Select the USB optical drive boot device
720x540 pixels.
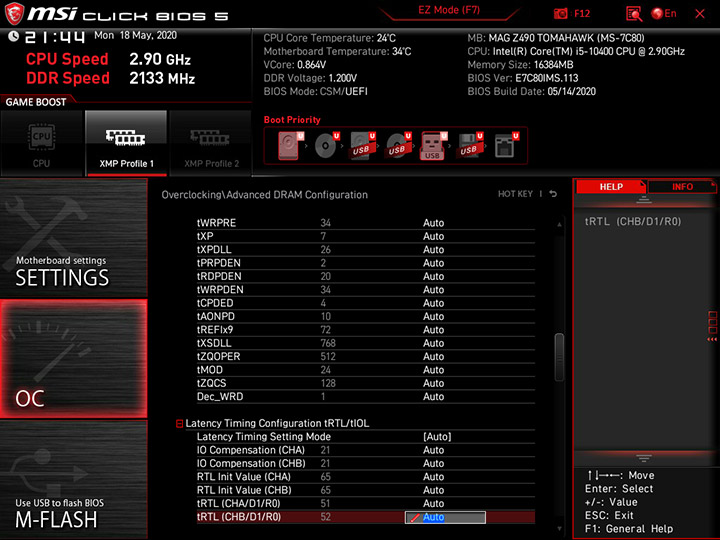(x=398, y=146)
